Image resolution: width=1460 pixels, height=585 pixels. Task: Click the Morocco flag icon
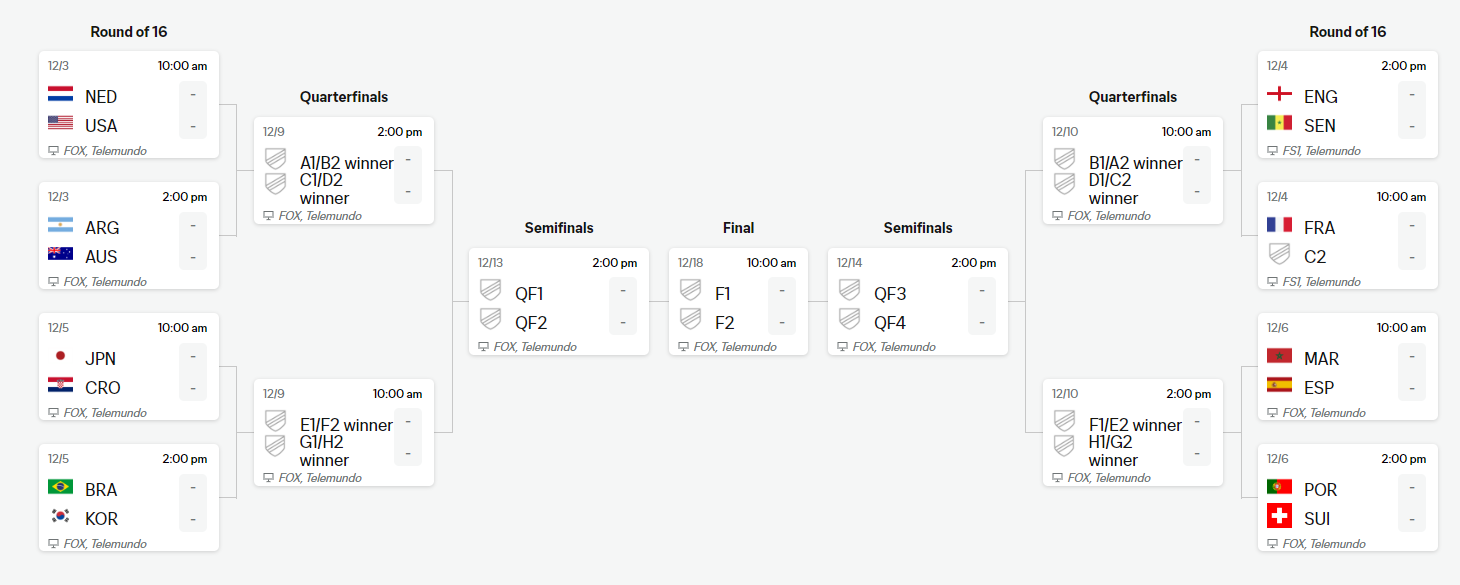pyautogui.click(x=1278, y=357)
